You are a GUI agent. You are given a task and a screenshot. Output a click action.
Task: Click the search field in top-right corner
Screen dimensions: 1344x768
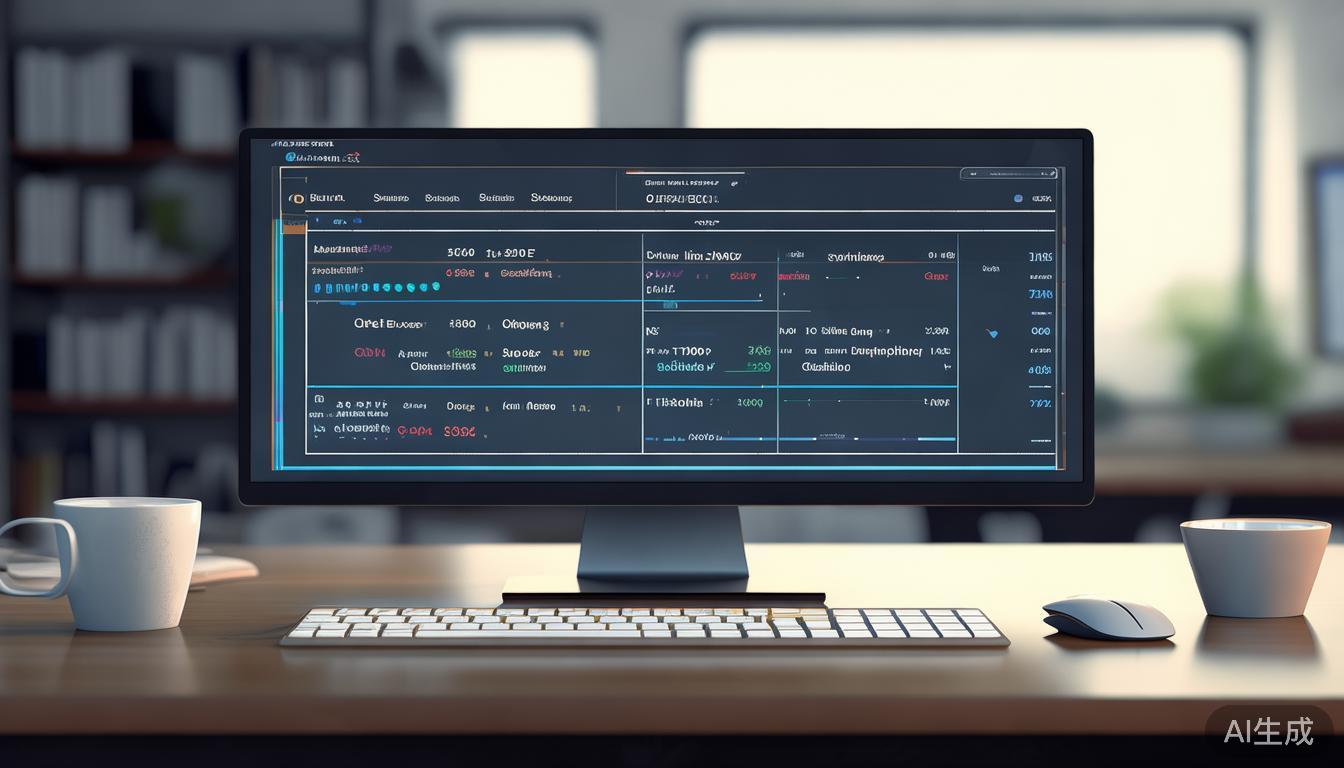coord(1005,174)
